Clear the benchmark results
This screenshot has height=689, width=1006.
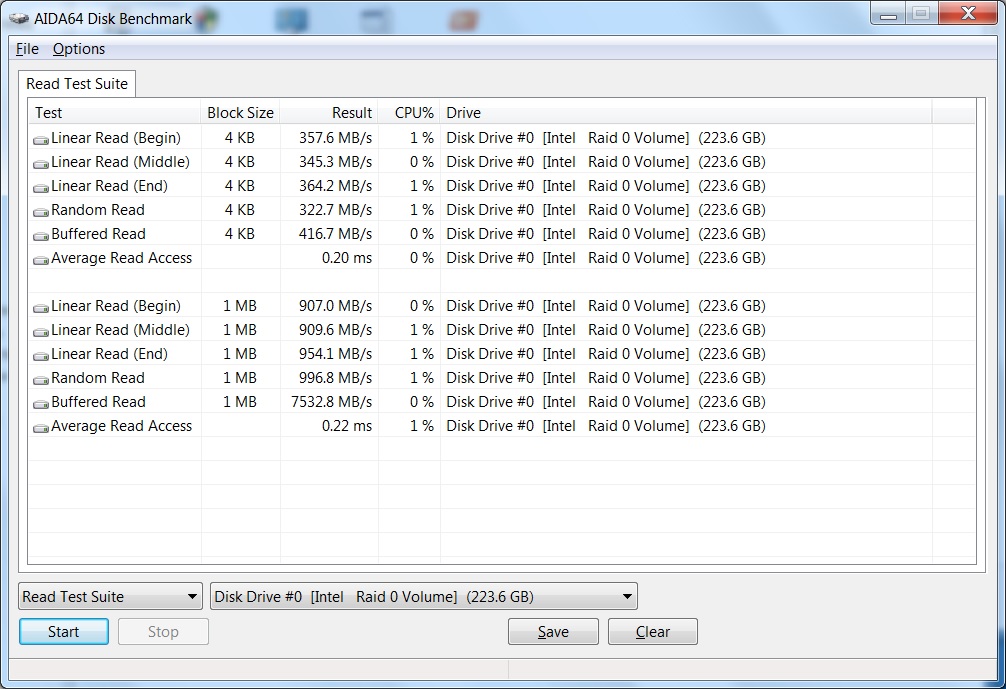click(652, 632)
